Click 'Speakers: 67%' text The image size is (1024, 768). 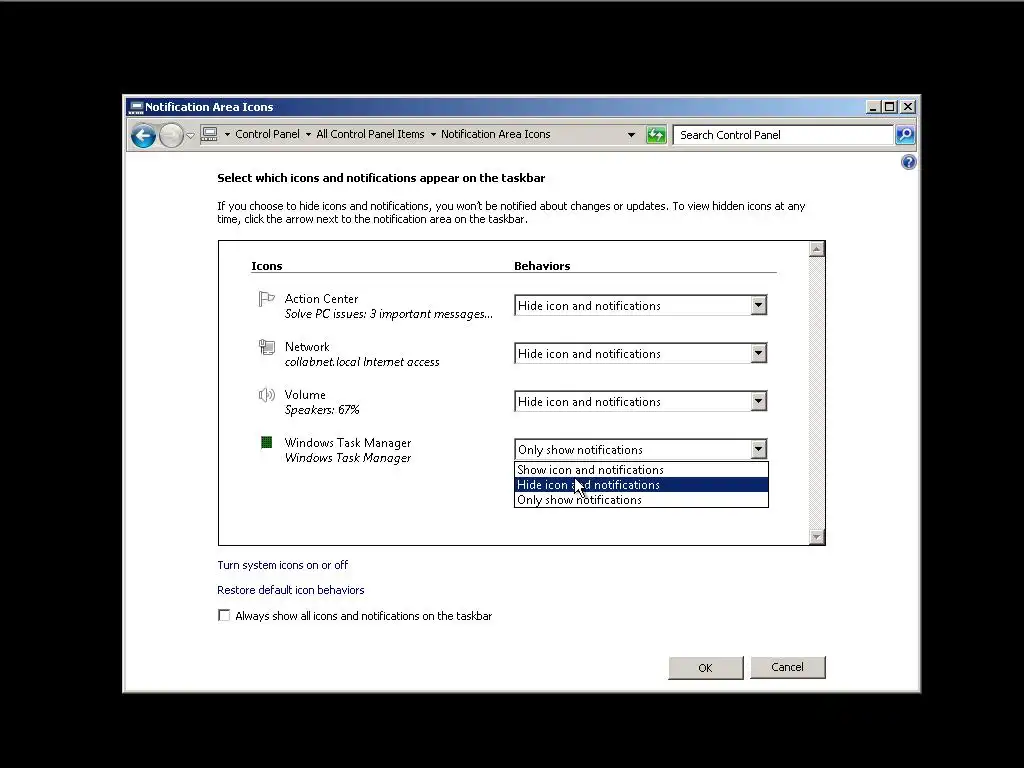point(322,410)
